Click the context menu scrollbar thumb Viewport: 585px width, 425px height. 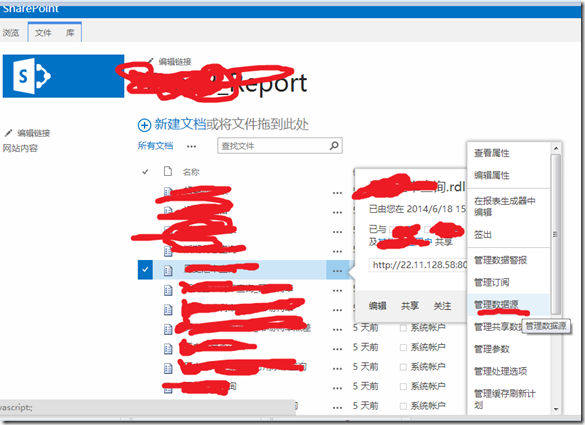(x=556, y=234)
